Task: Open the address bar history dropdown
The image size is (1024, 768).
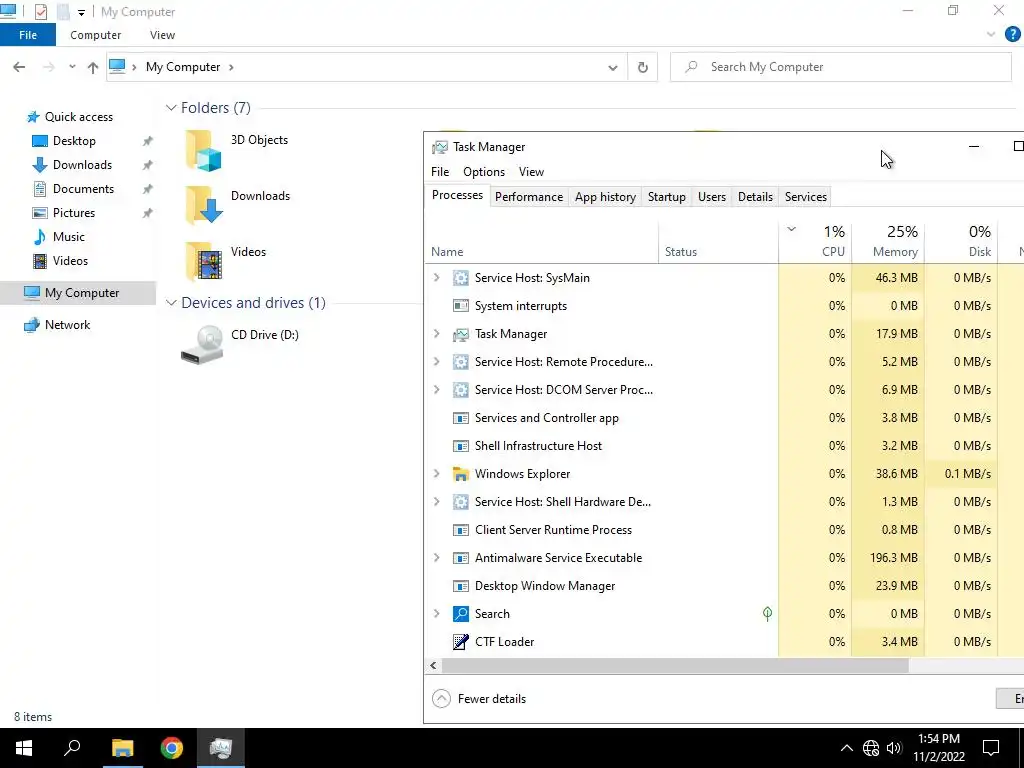Action: (613, 67)
